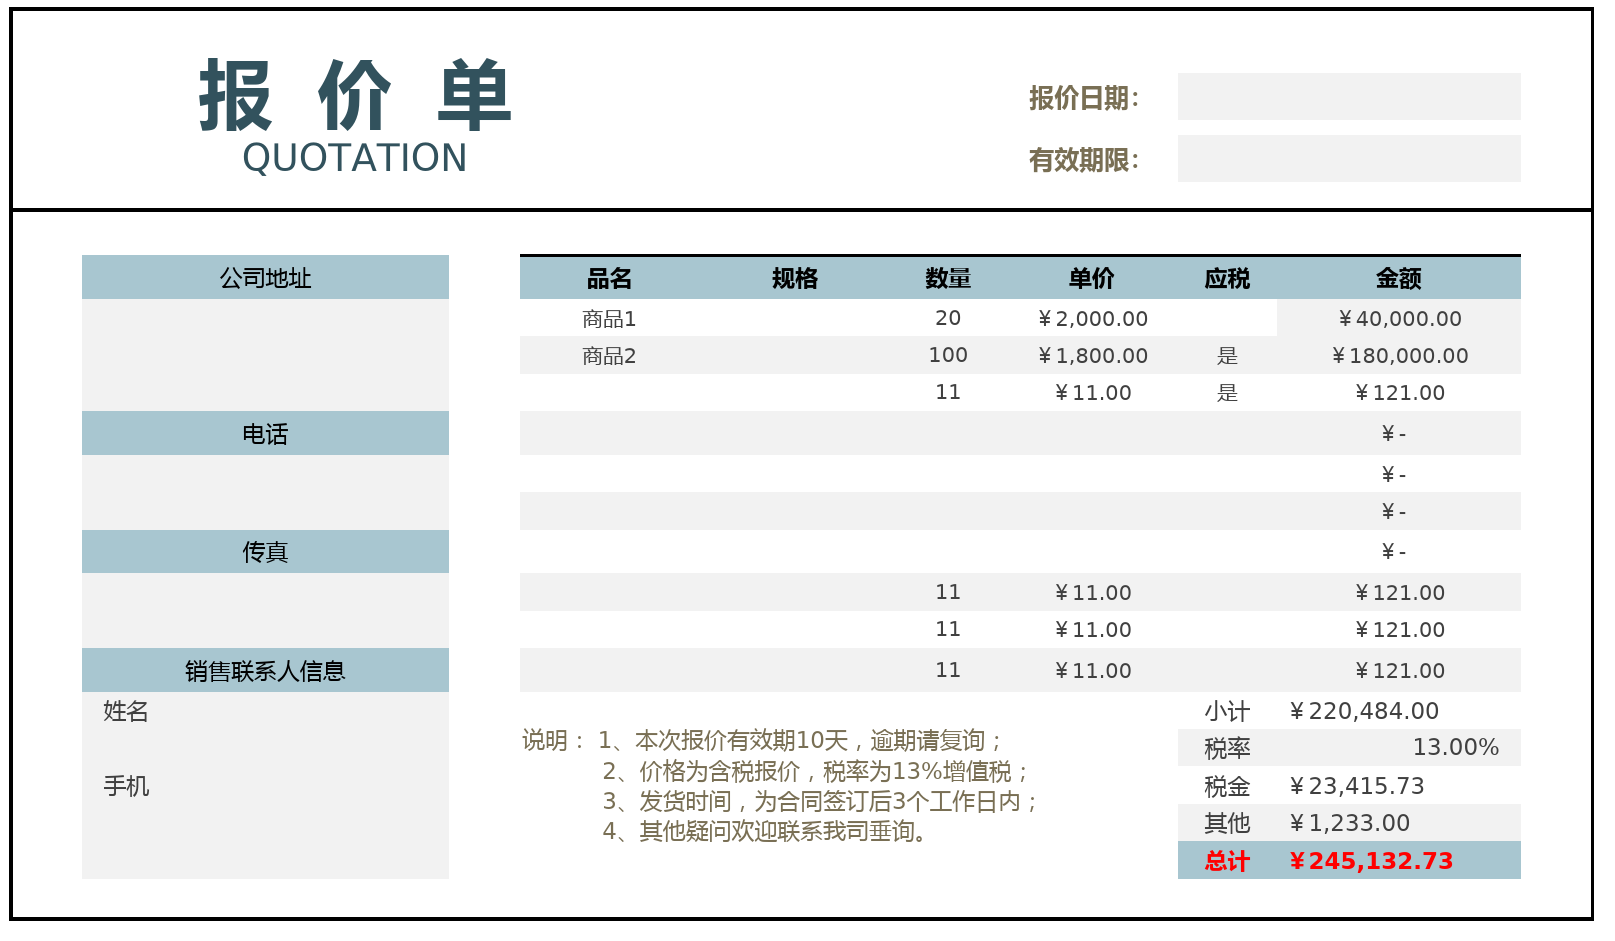
Task: Select the 应税 column header
Action: coord(1227,279)
